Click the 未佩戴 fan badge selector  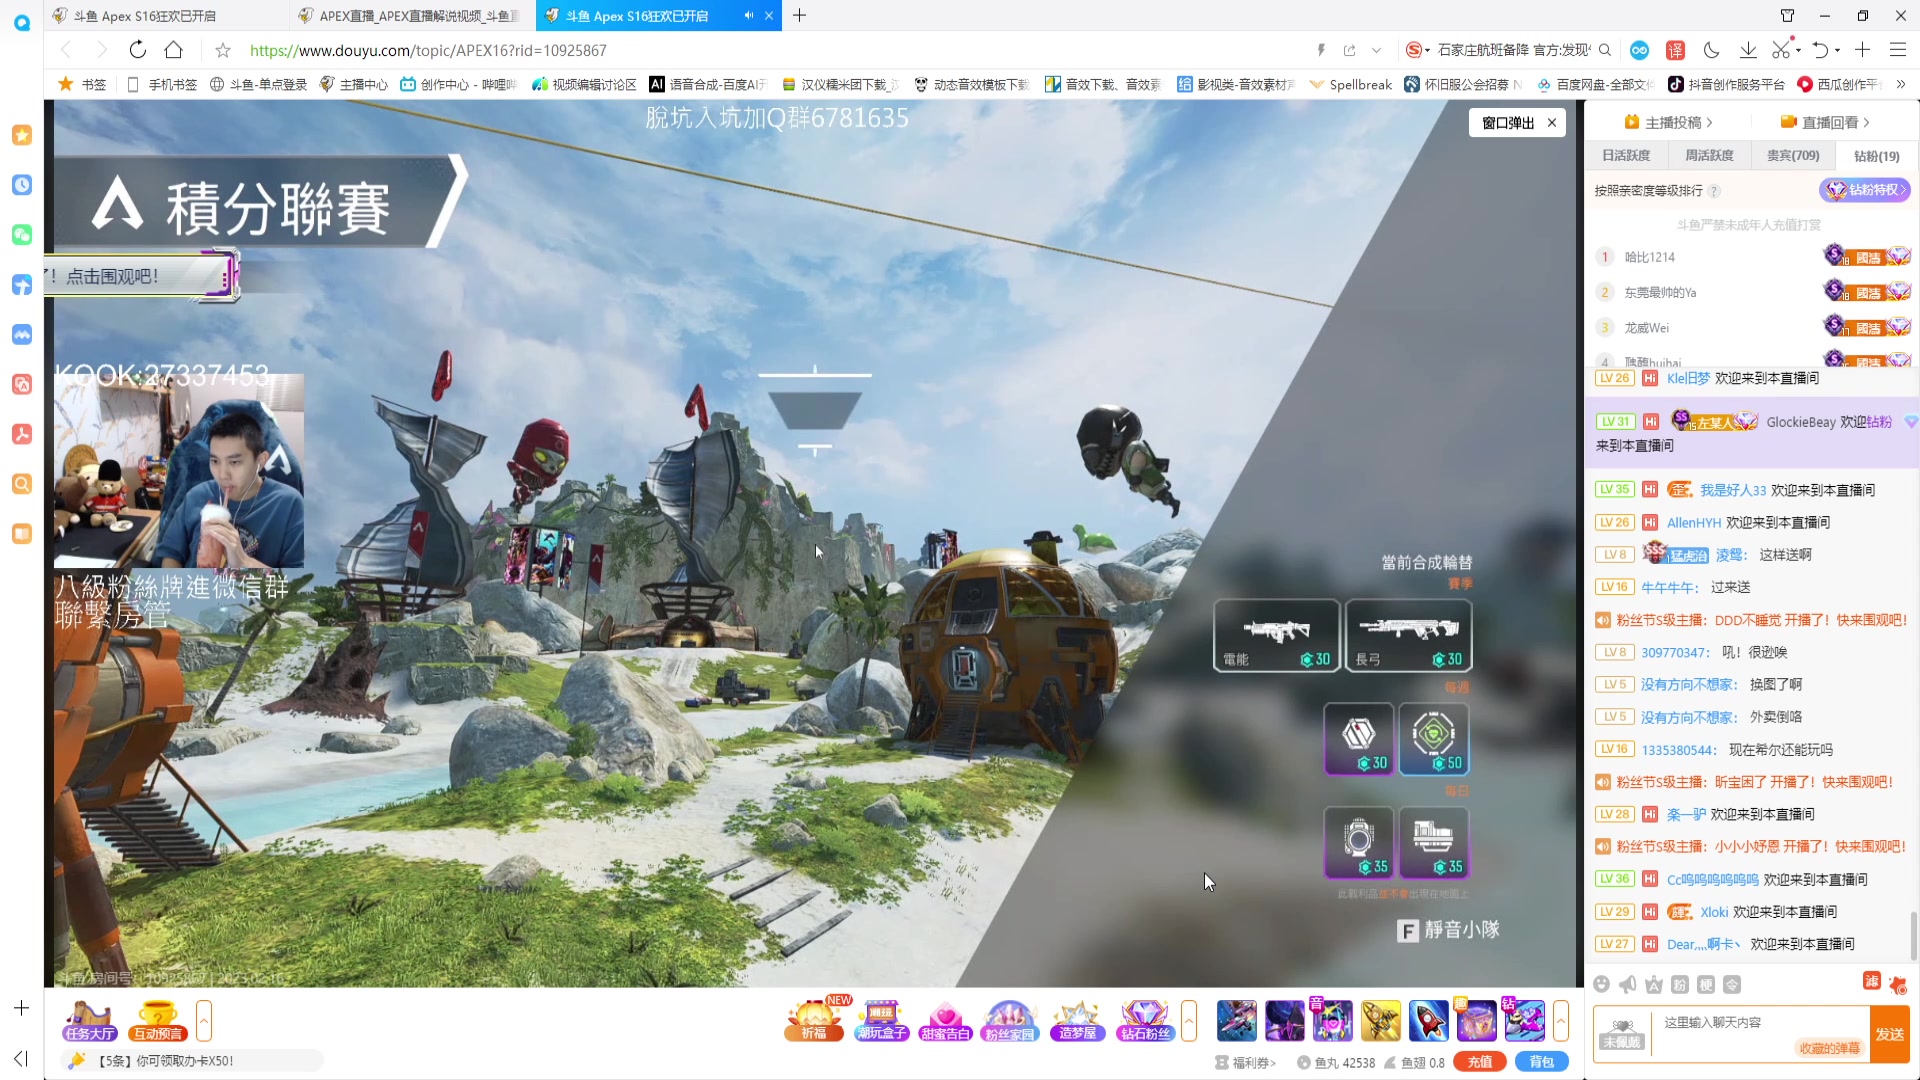1622,1034
